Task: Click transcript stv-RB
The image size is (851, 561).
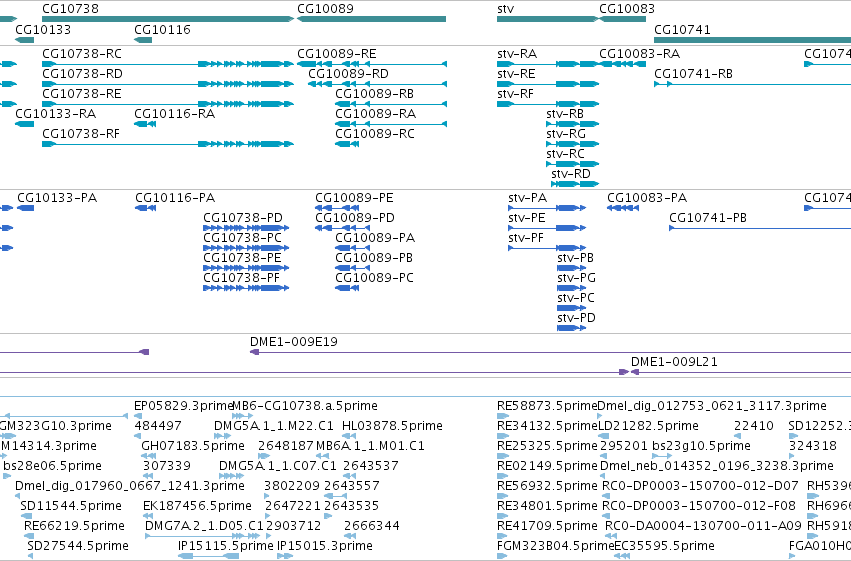Action: 565,113
